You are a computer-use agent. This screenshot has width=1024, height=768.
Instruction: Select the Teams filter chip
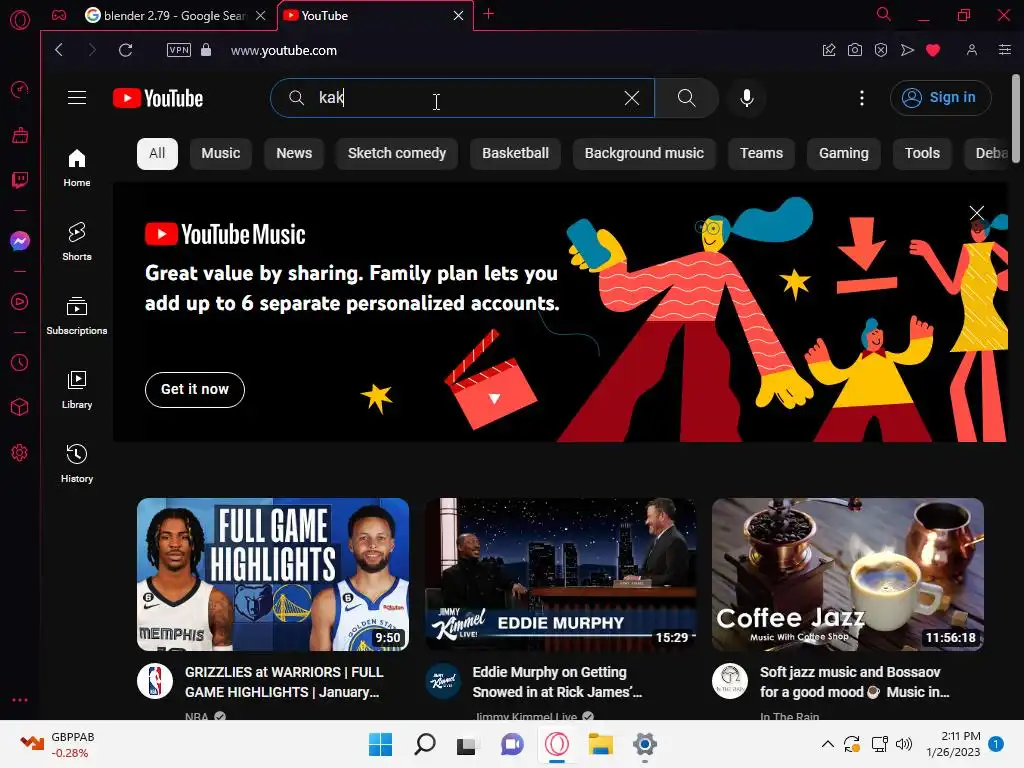point(761,153)
